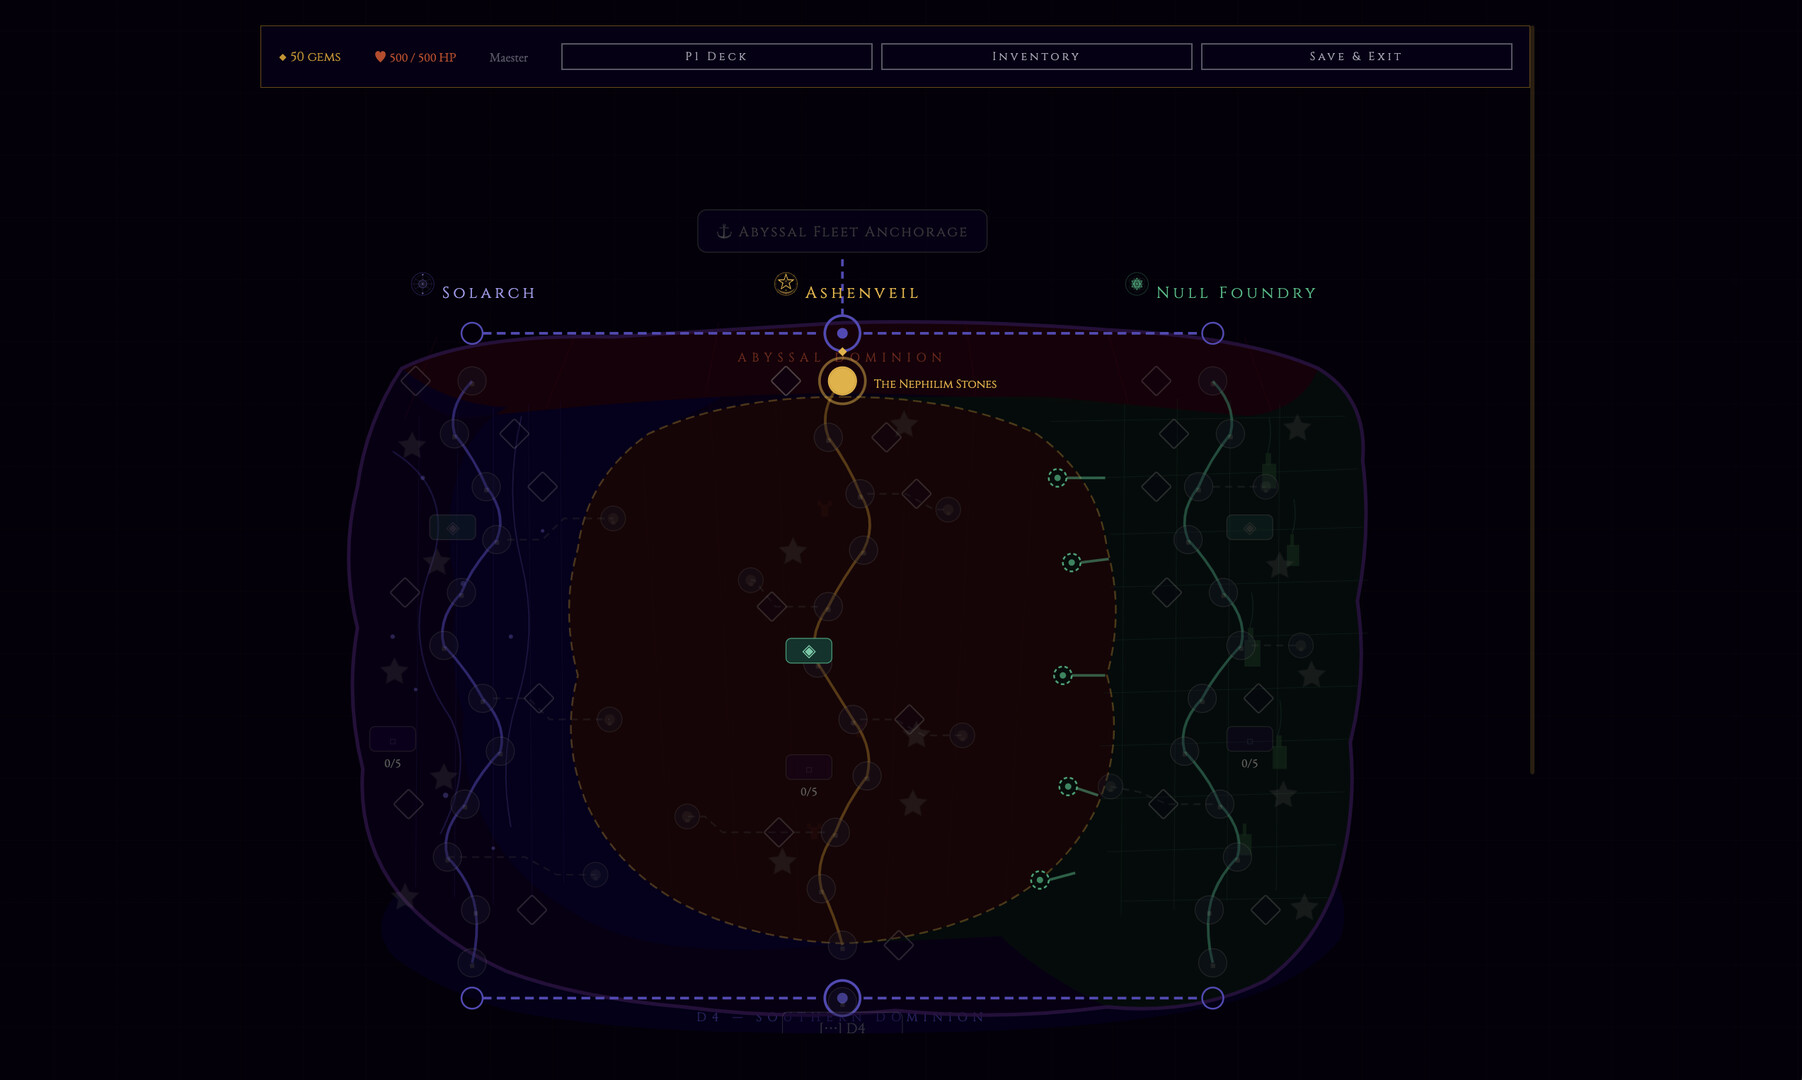Select the top-right purple ring under Null Foundry

tap(1212, 333)
